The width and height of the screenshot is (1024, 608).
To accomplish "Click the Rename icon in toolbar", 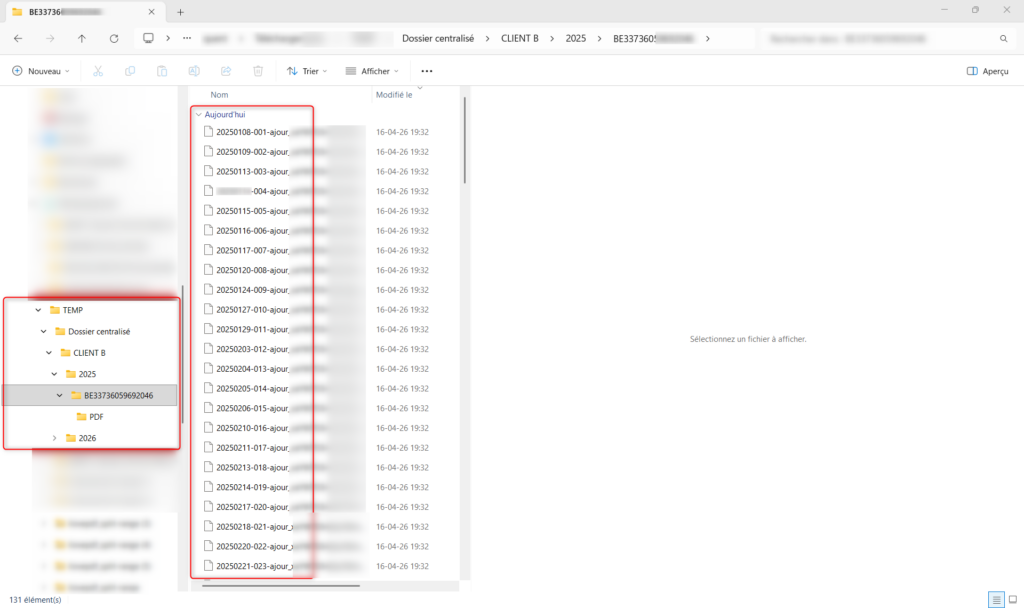I will pyautogui.click(x=194, y=71).
